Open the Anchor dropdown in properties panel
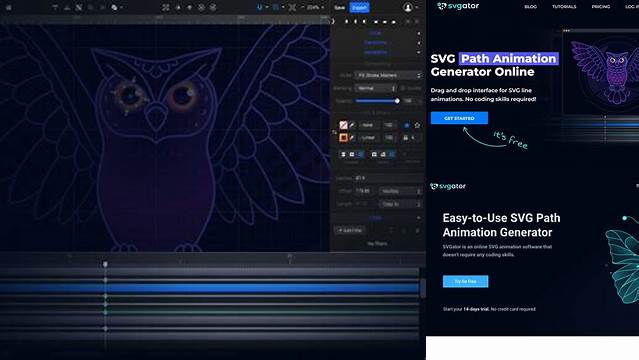The width and height of the screenshot is (639, 360). coord(388,75)
